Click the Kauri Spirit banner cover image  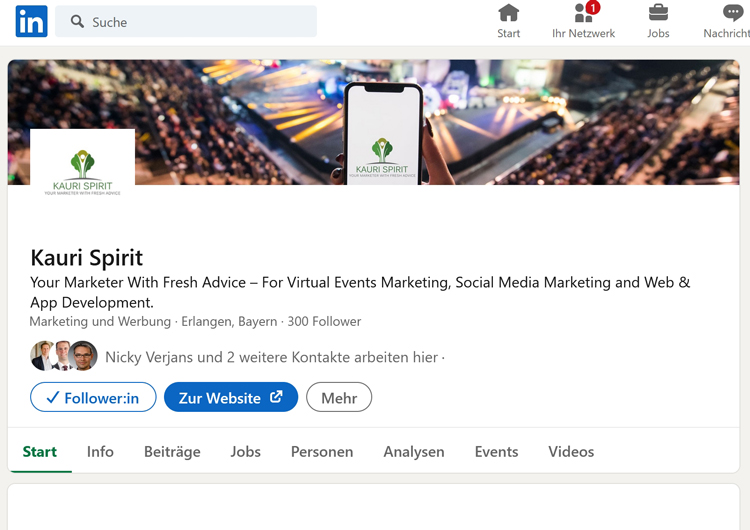point(374,122)
